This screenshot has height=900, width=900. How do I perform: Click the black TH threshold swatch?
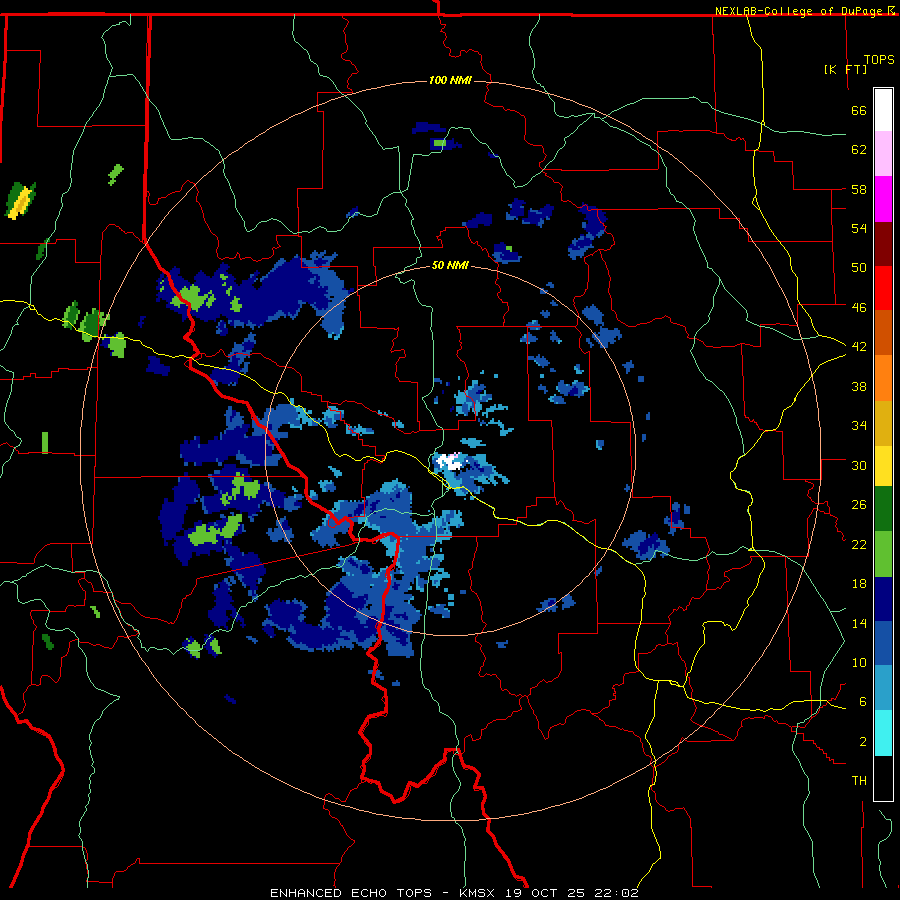pos(883,778)
